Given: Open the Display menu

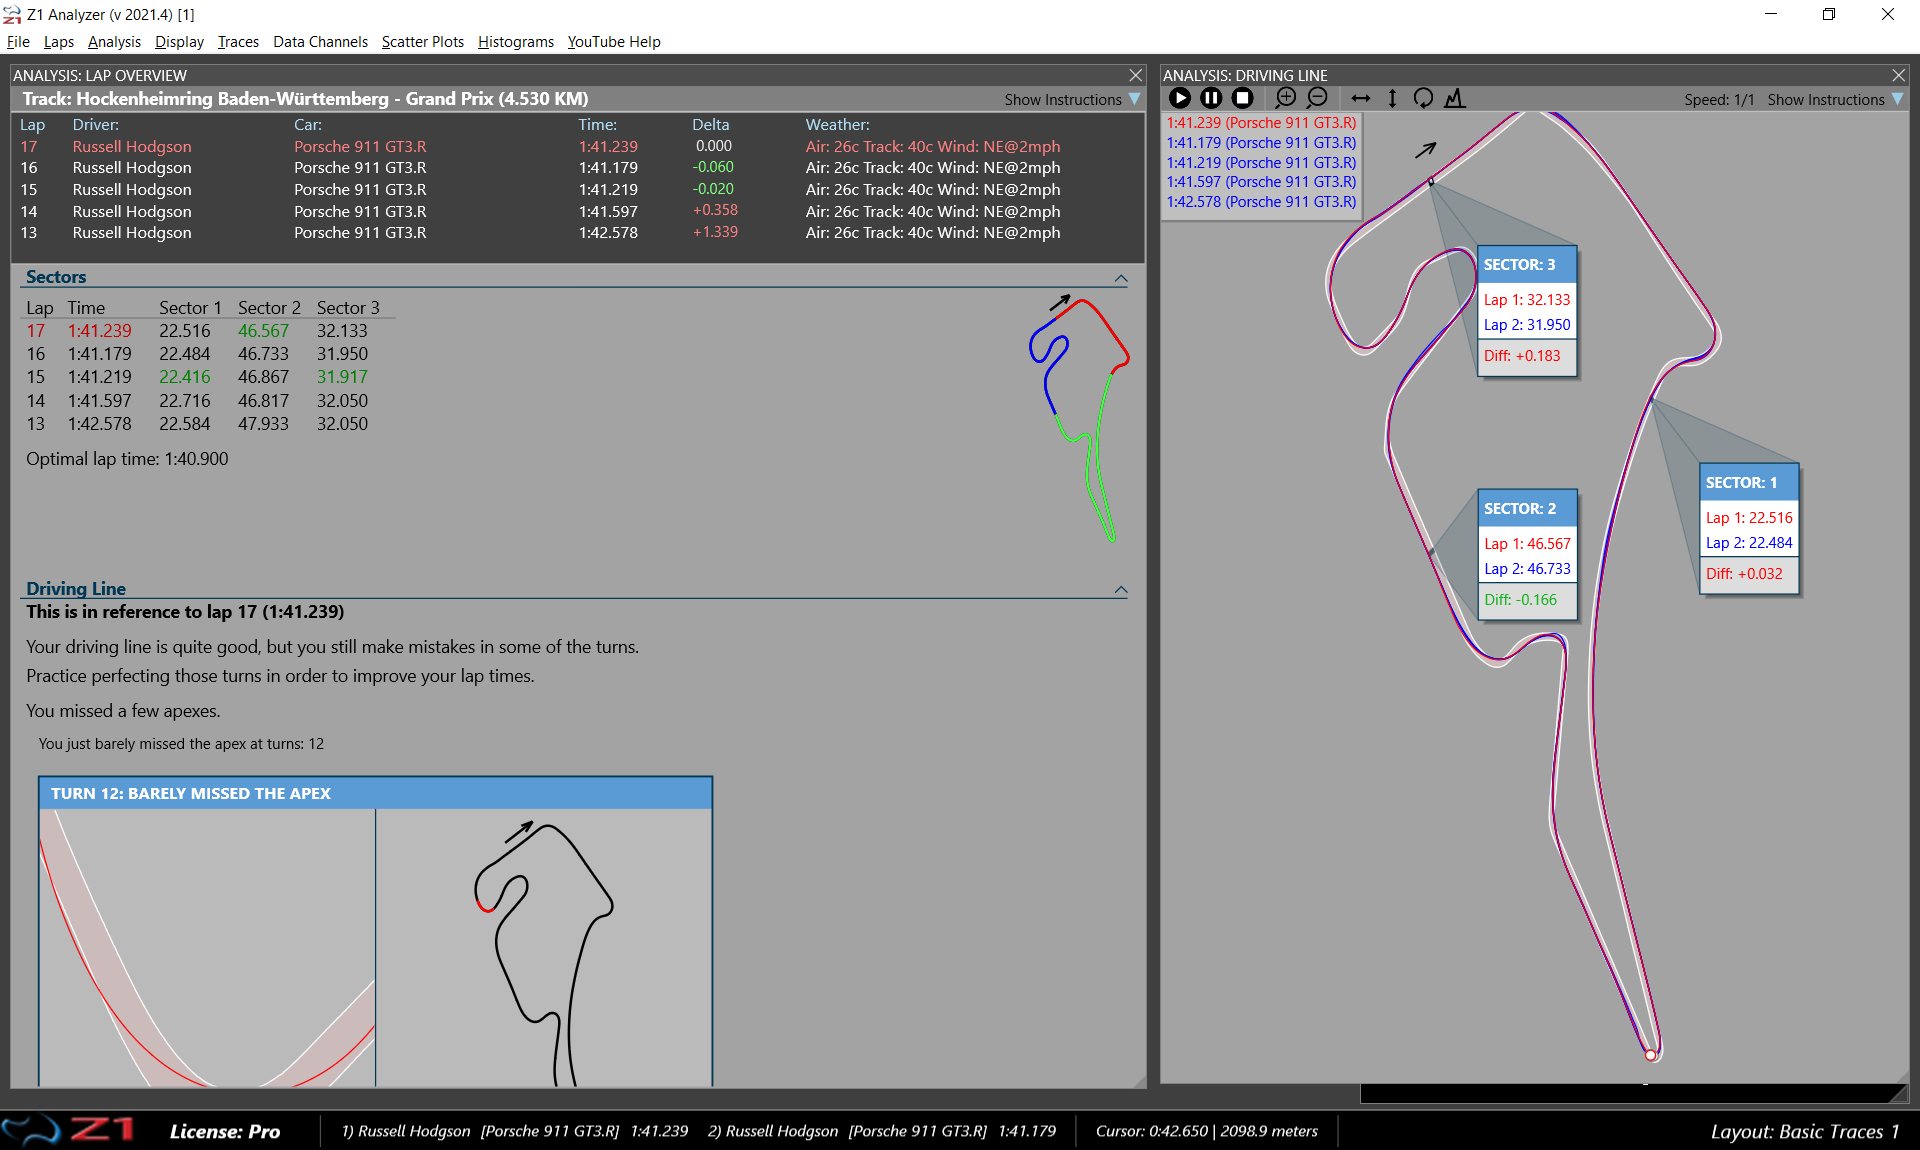Looking at the screenshot, I should (x=179, y=42).
